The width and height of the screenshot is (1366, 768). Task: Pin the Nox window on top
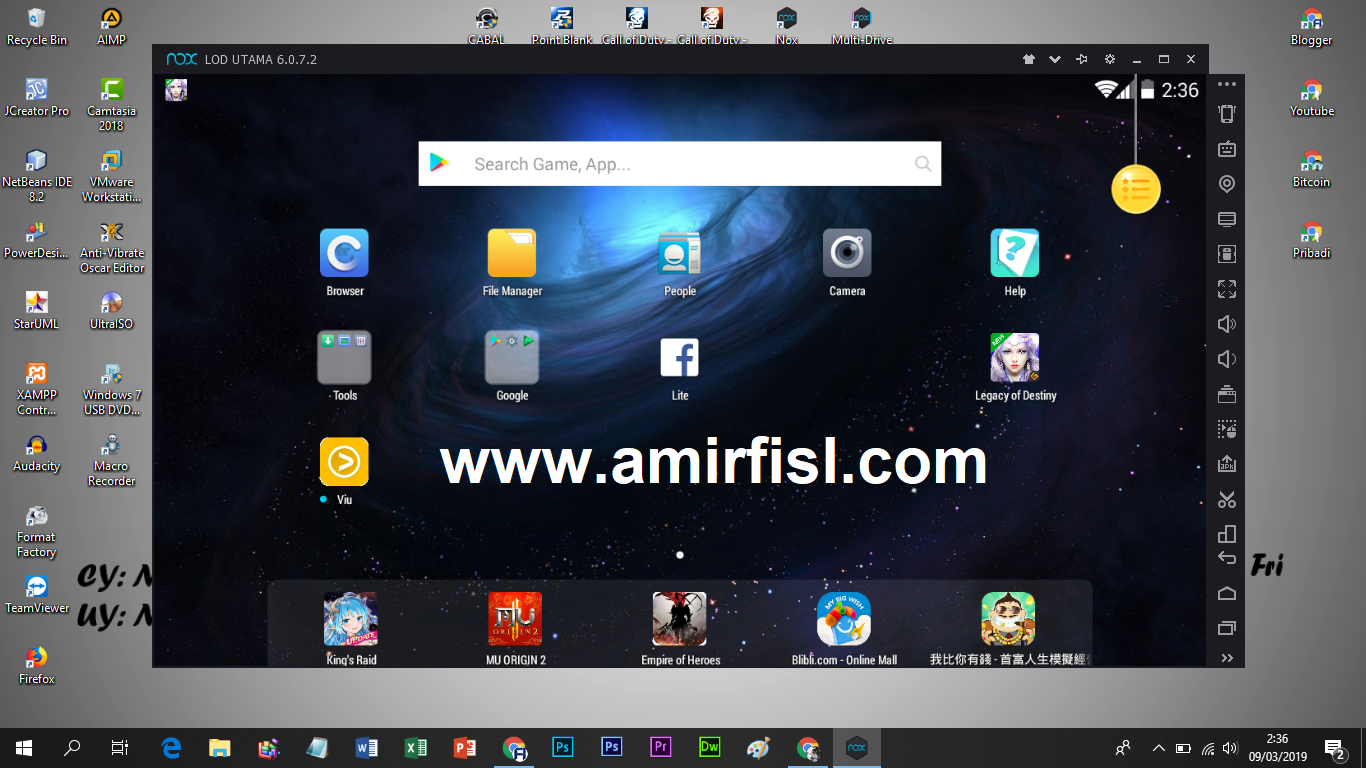click(x=1081, y=59)
